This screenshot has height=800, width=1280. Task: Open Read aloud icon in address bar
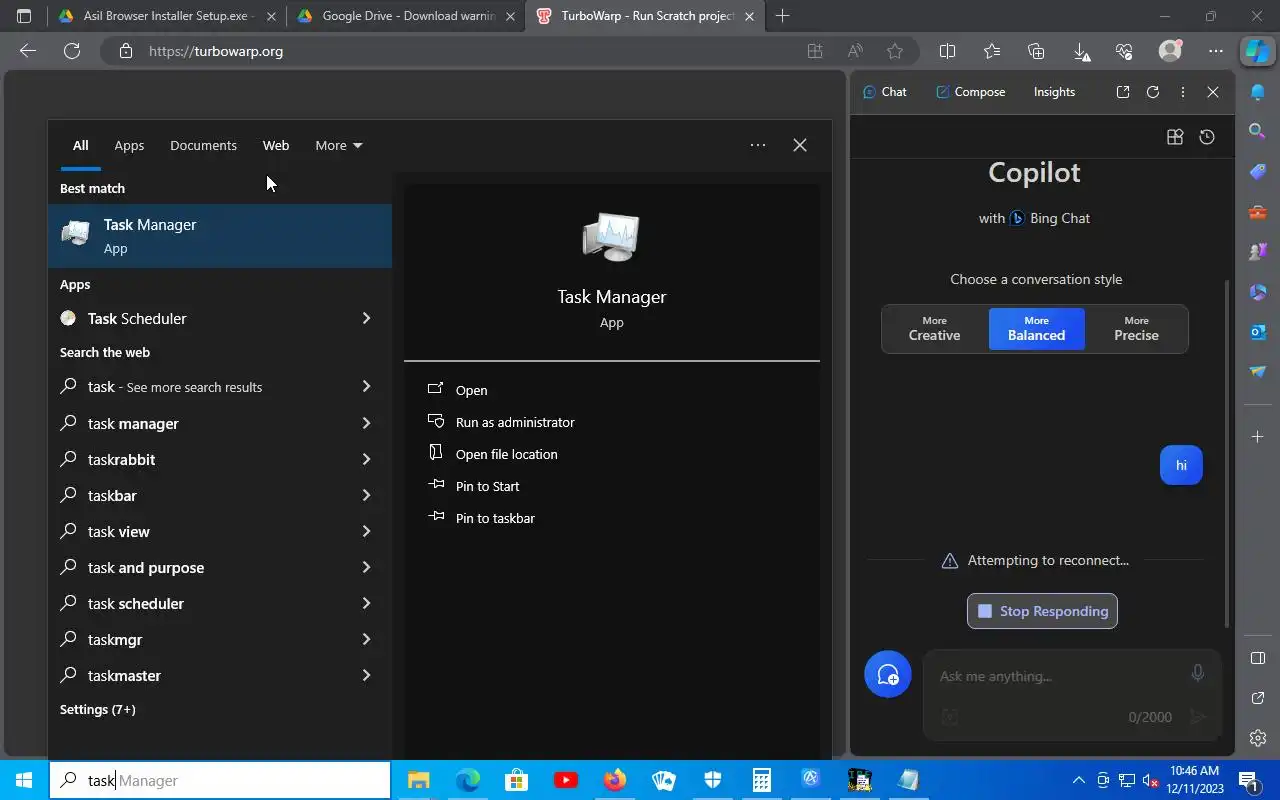tap(855, 51)
